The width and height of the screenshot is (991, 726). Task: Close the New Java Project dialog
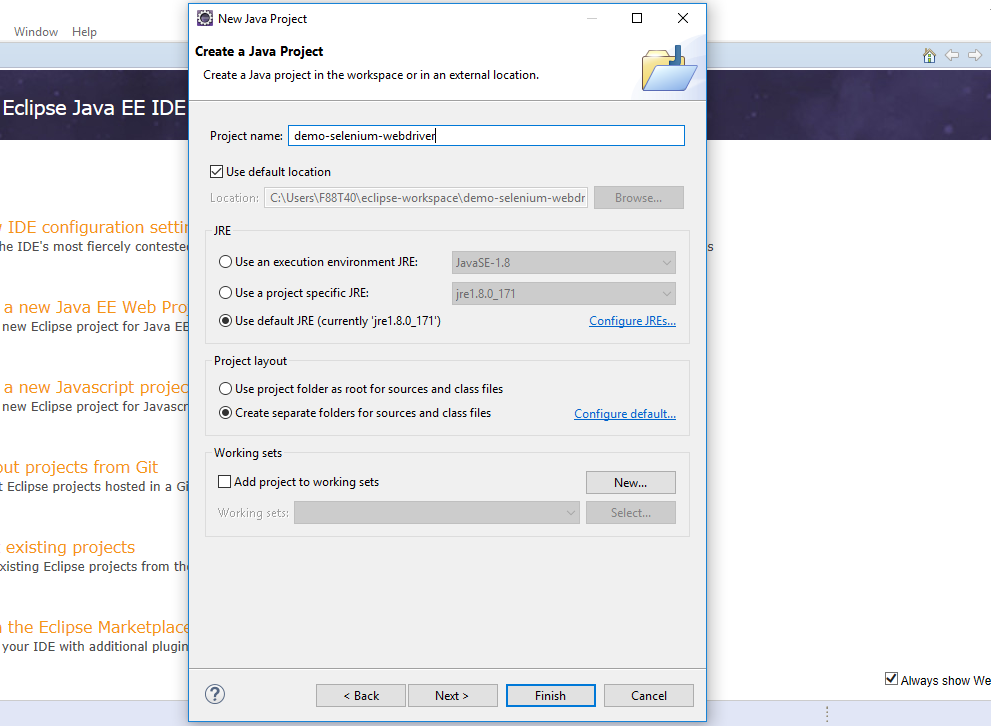tap(683, 18)
